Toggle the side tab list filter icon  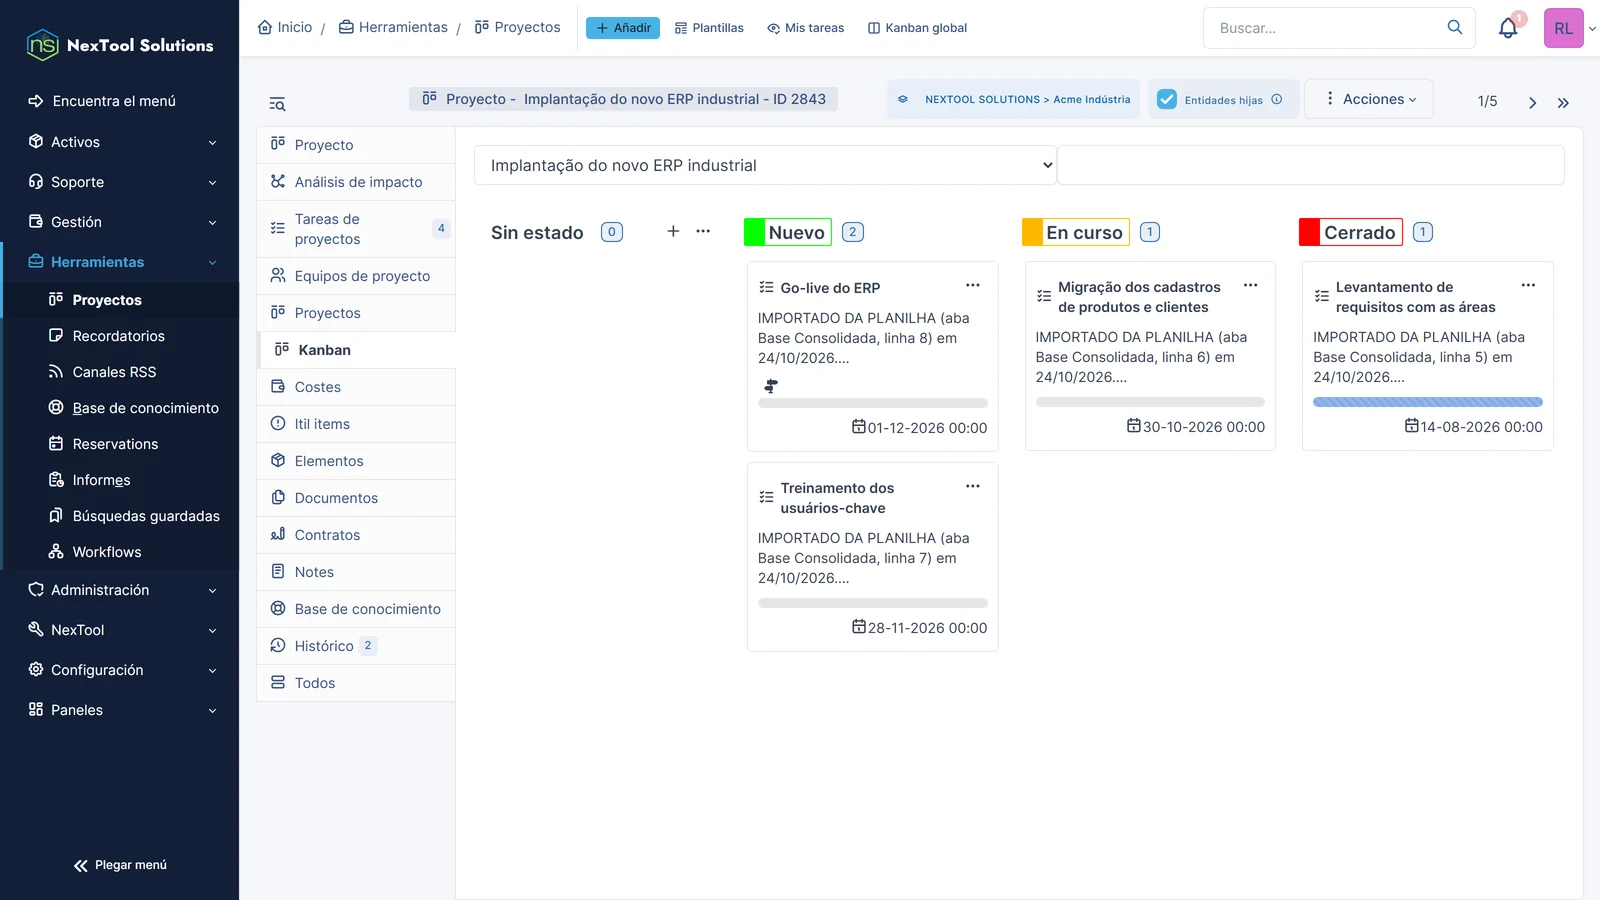(277, 104)
